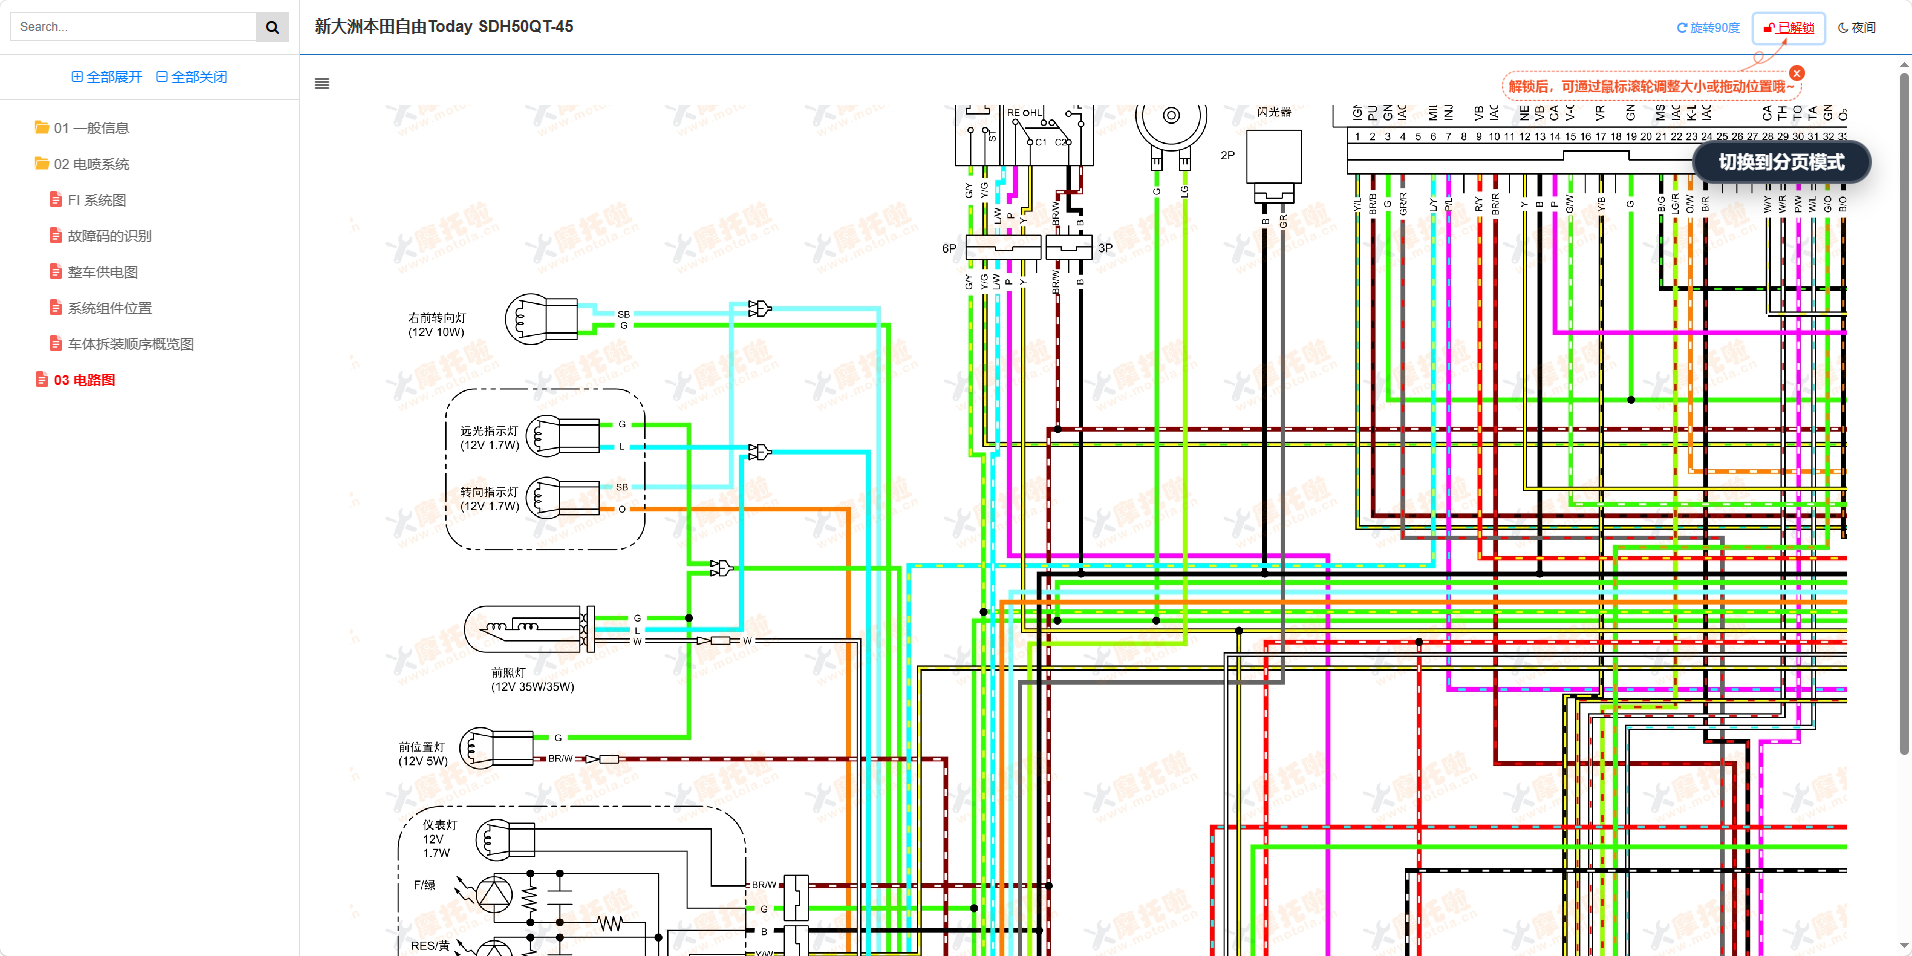Viewport: 1912px width, 956px height.
Task: Click the scrollbar down arrow
Action: pyautogui.click(x=1904, y=946)
